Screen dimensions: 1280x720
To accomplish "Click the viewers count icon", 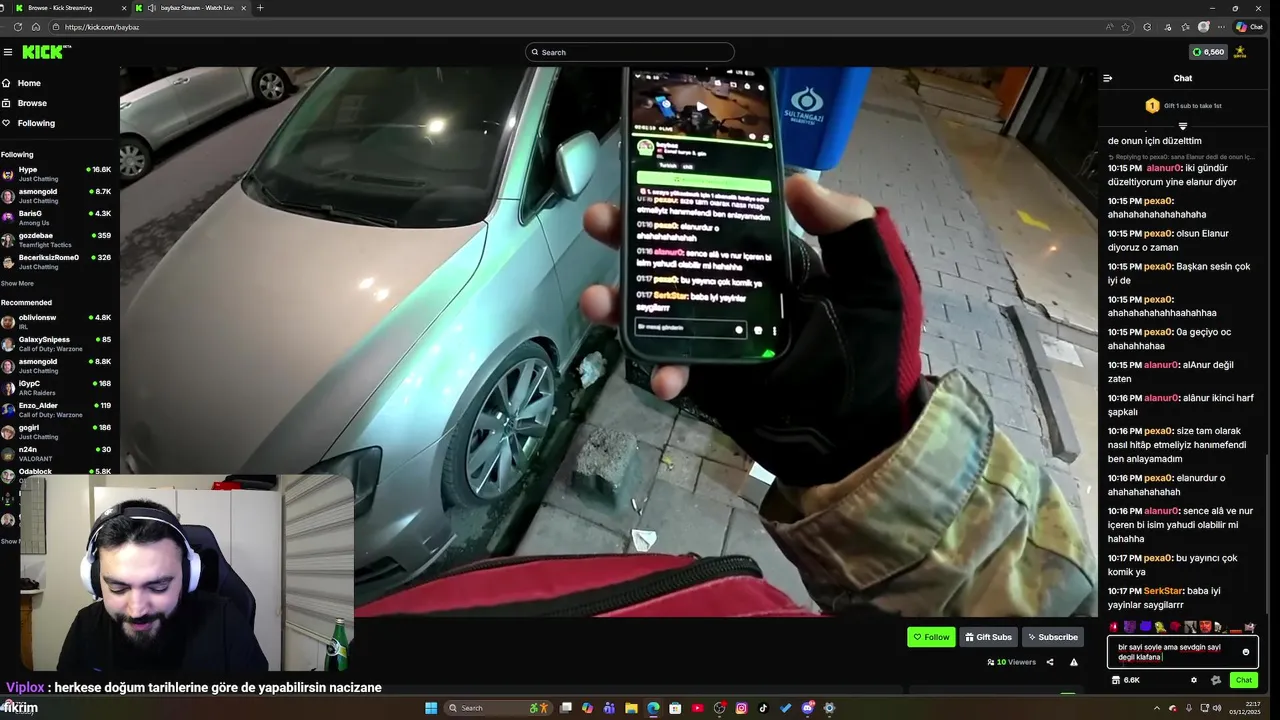I will pyautogui.click(x=991, y=662).
